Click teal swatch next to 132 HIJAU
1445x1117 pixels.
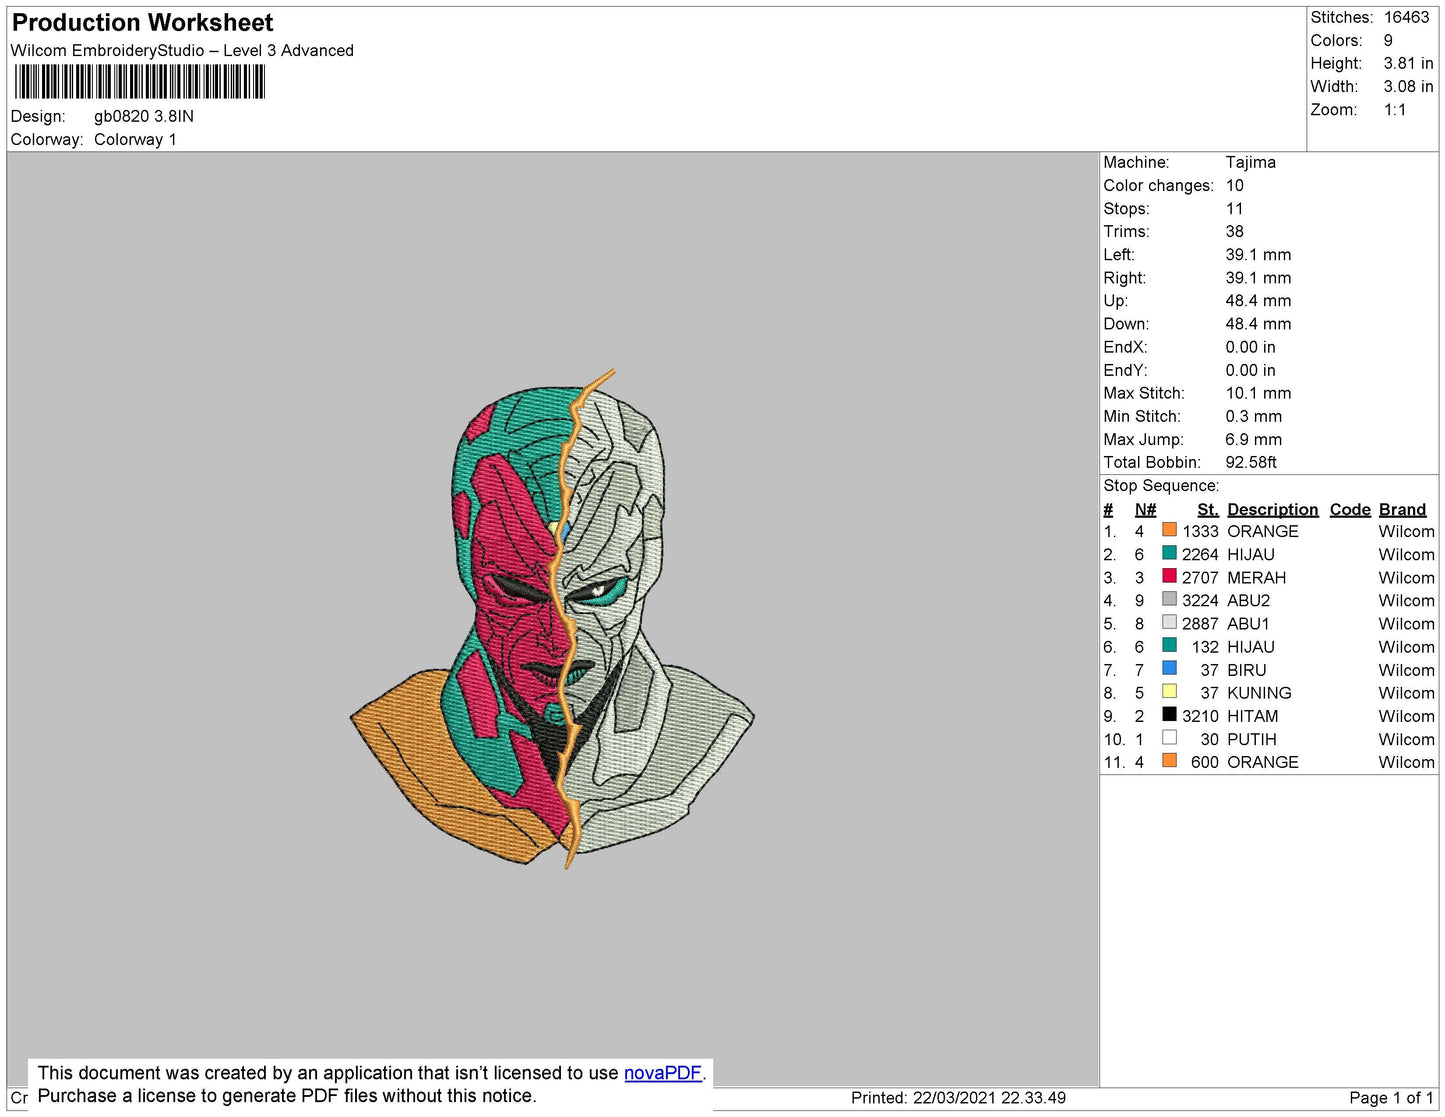(x=1169, y=645)
